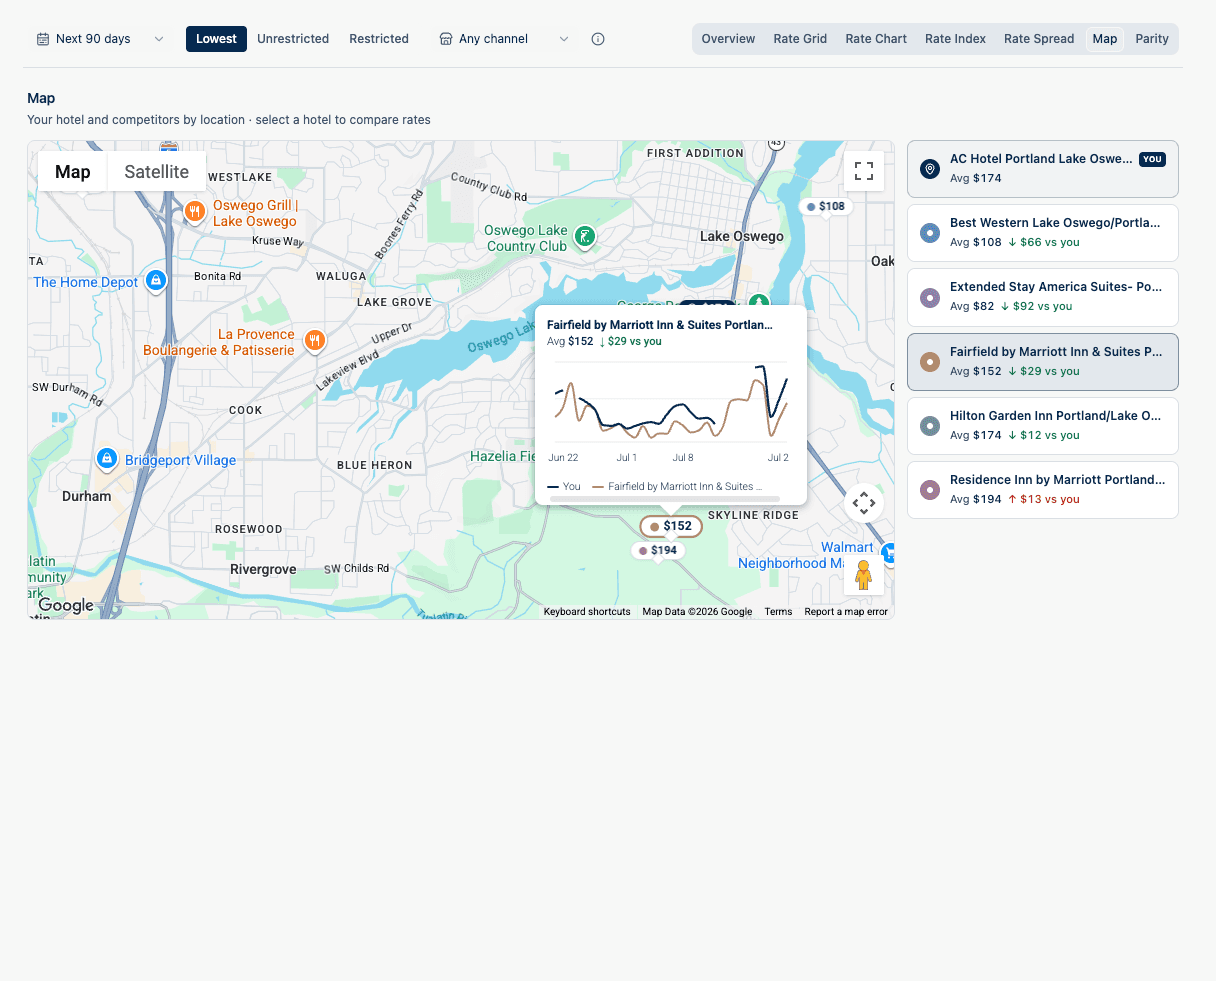Image resolution: width=1216 pixels, height=981 pixels.
Task: Click the Lake Oswego city label
Action: point(742,237)
